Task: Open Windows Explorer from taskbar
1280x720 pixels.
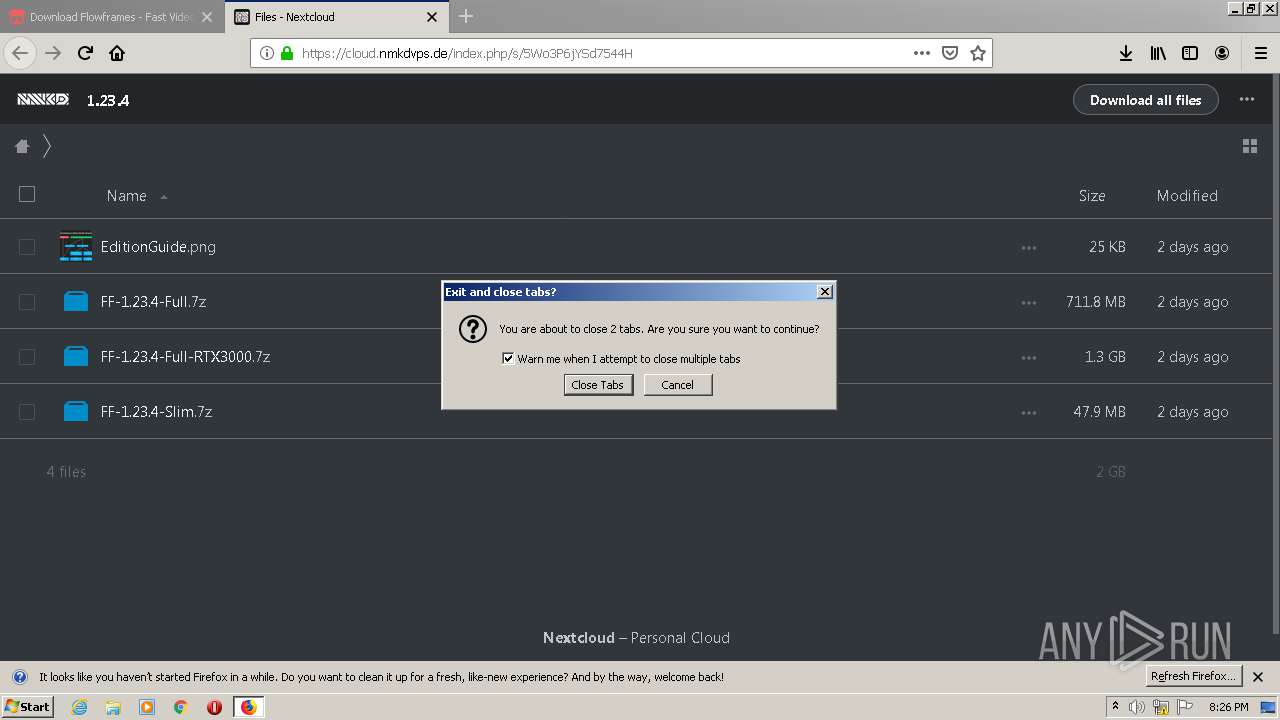Action: 113,707
